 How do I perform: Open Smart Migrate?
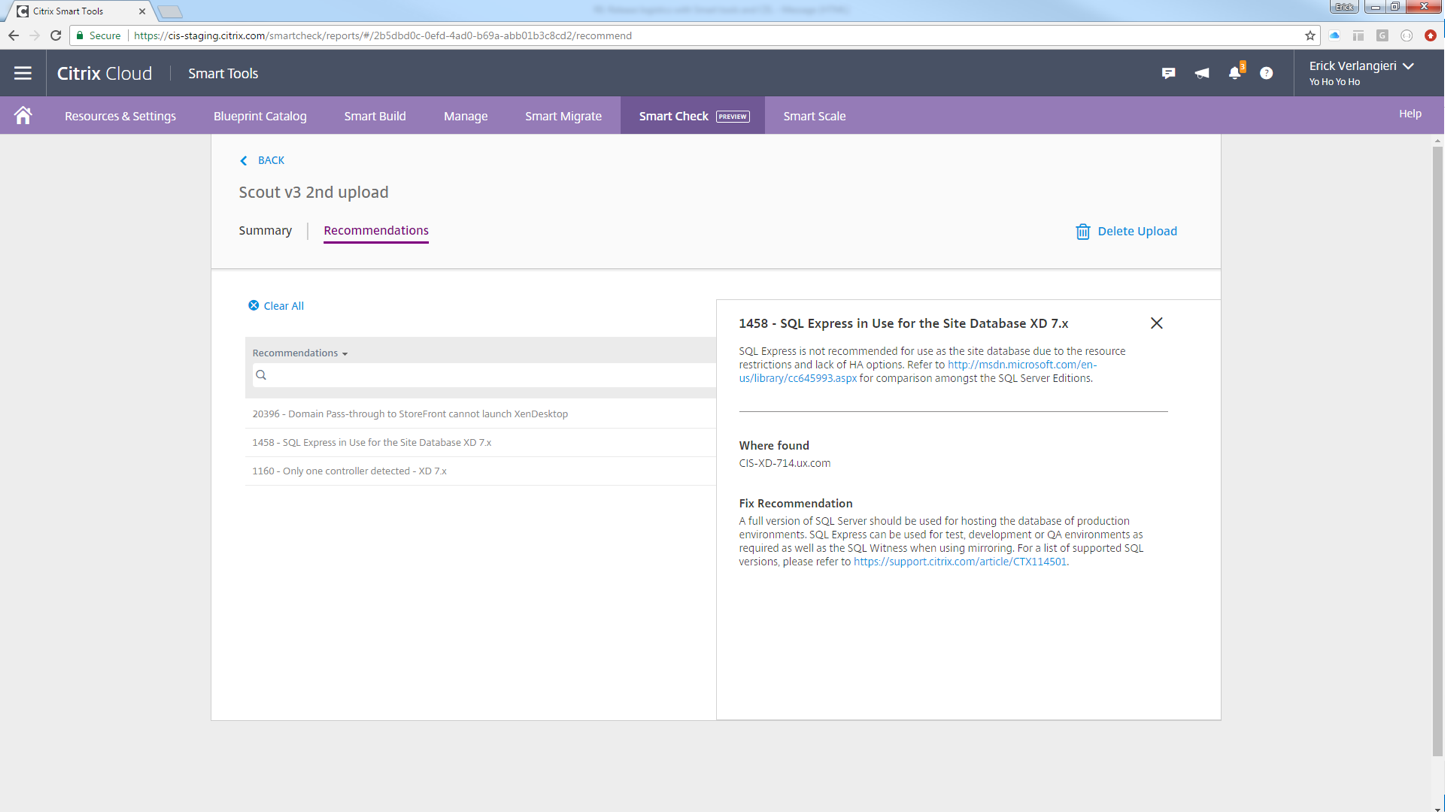coord(563,116)
